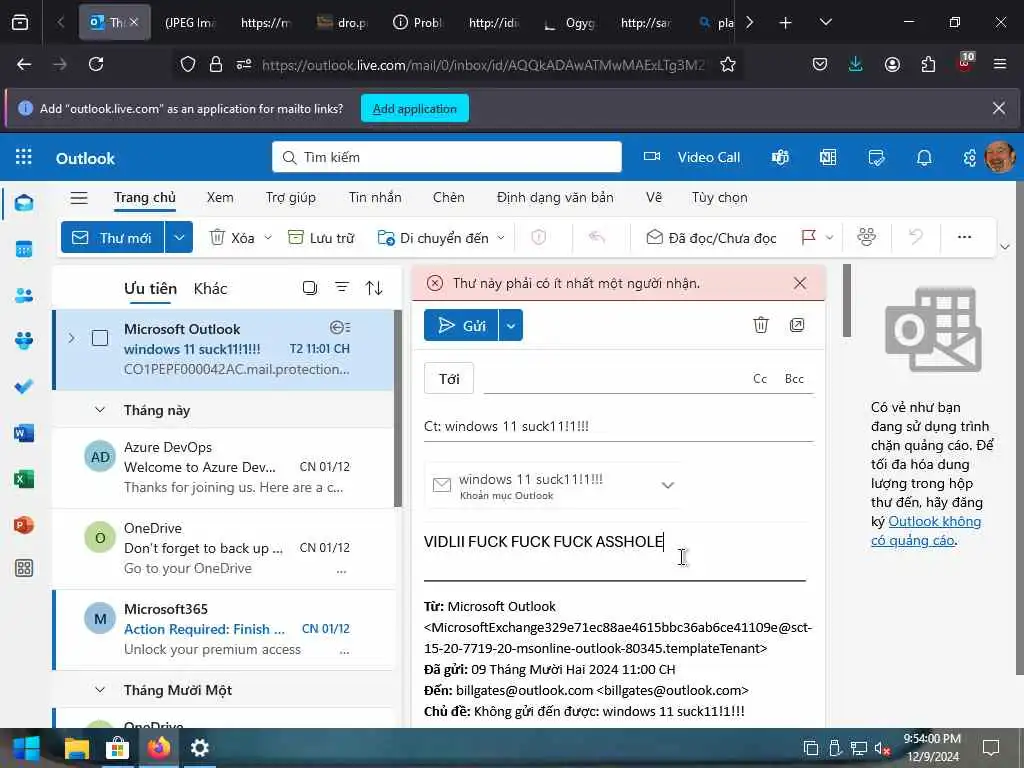
Task: Send the email with Gửi
Action: click(461, 325)
